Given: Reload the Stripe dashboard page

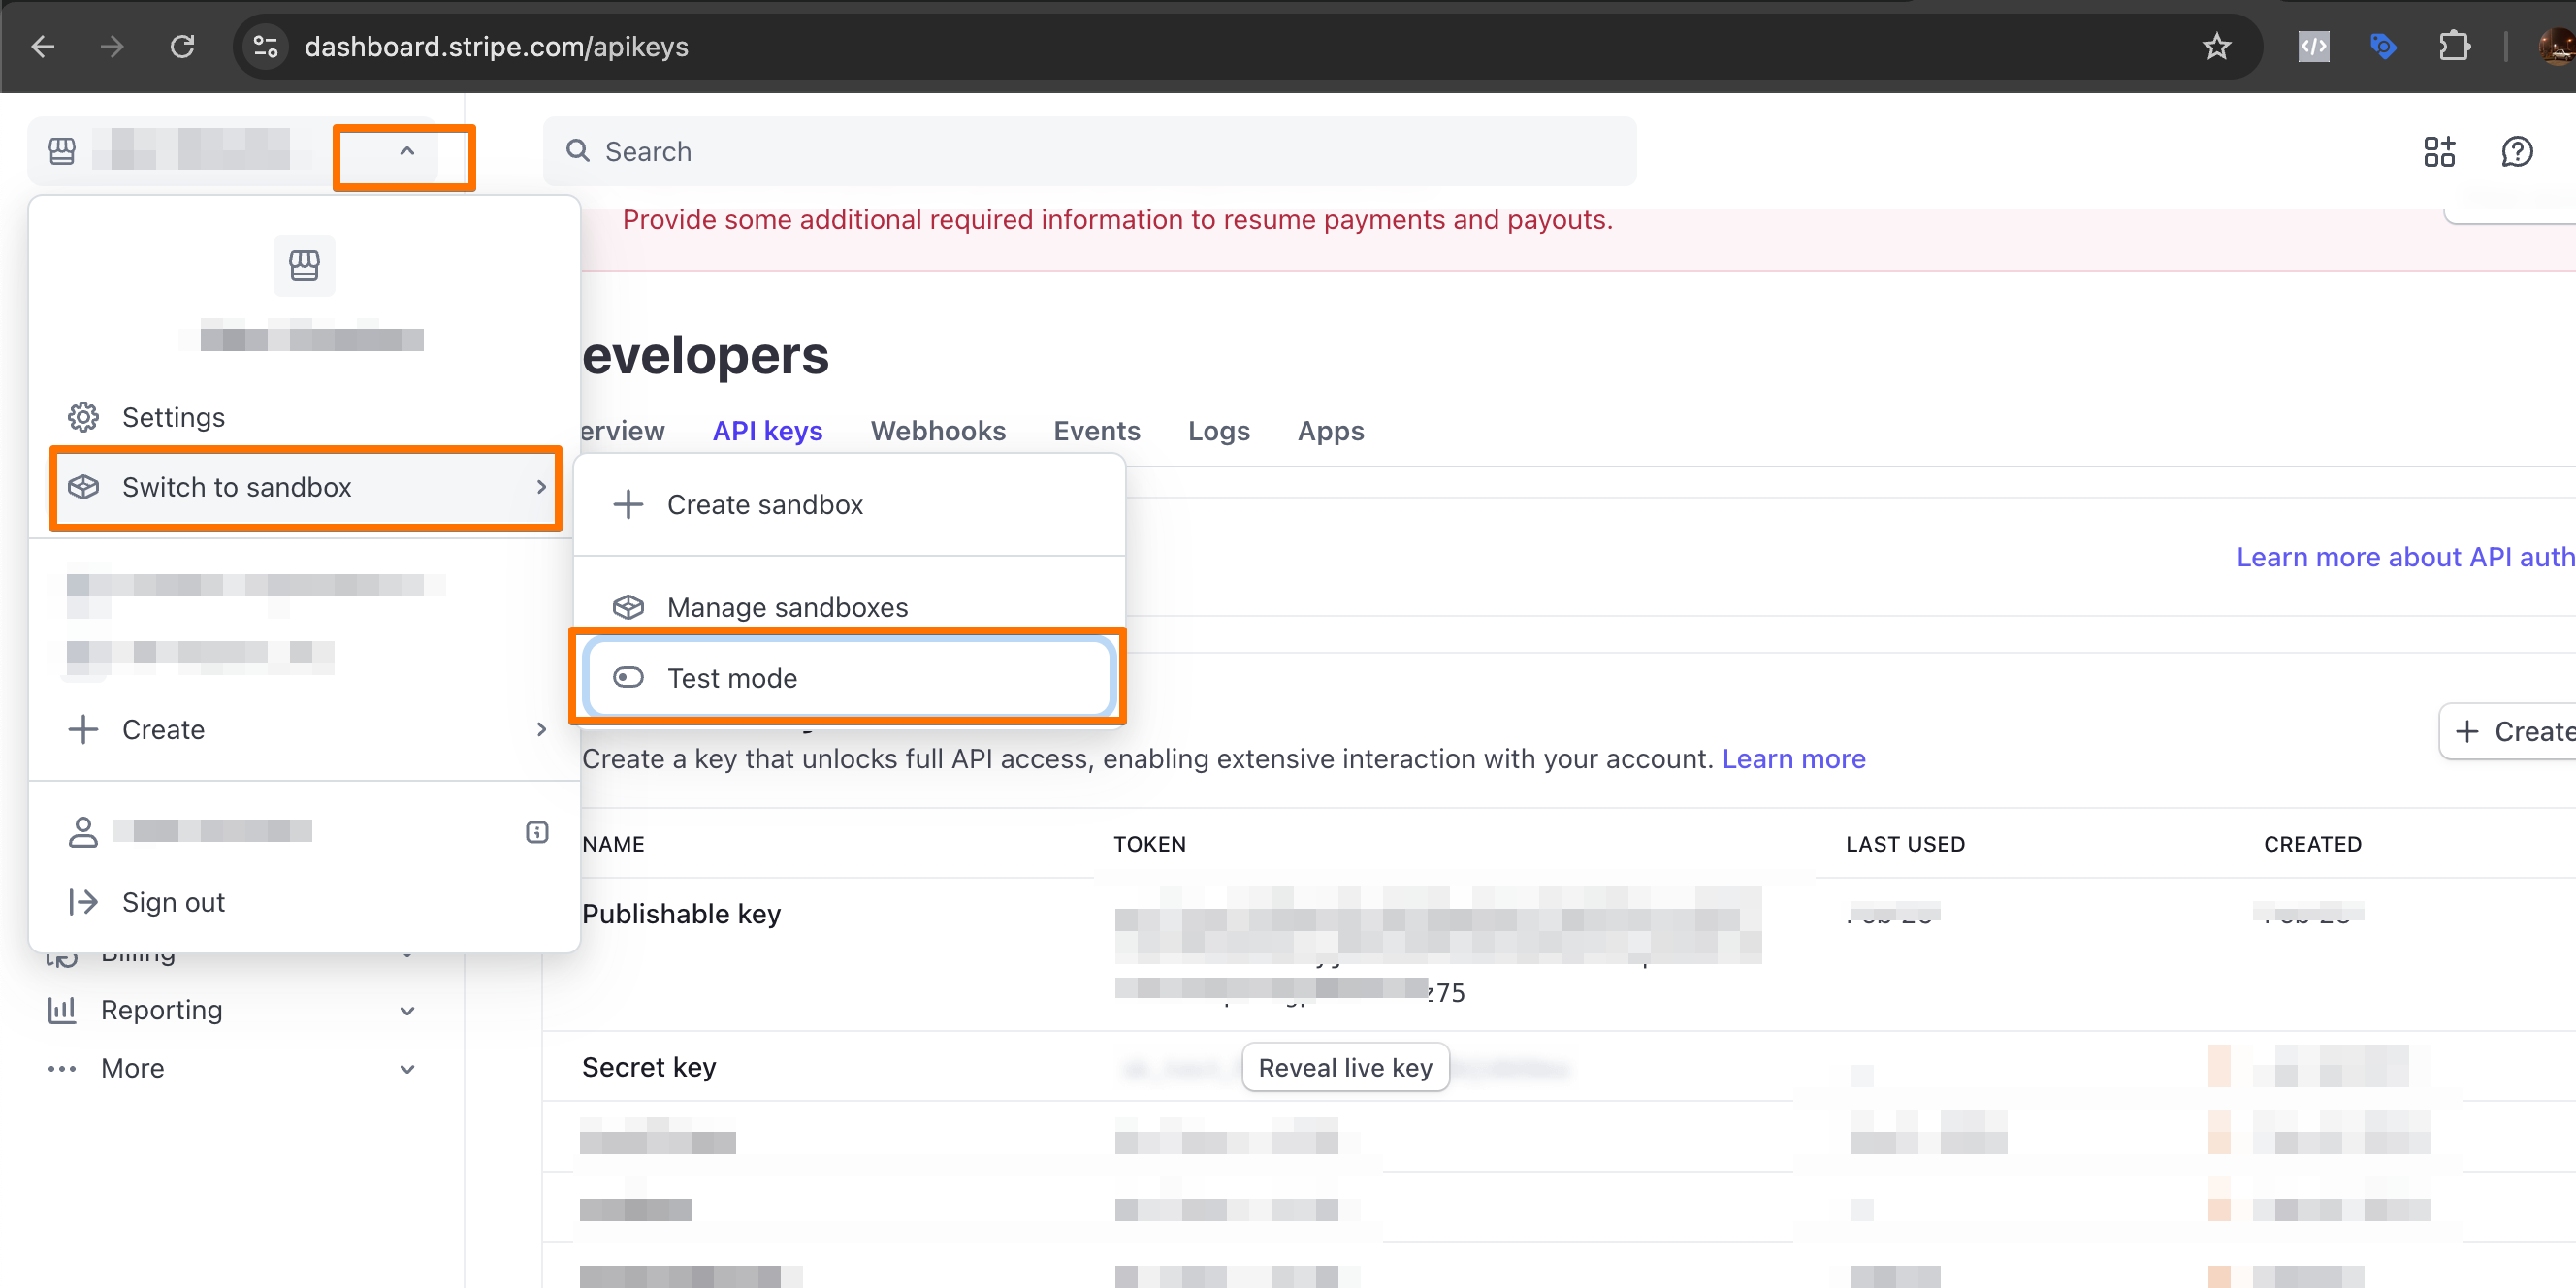Looking at the screenshot, I should pos(182,46).
